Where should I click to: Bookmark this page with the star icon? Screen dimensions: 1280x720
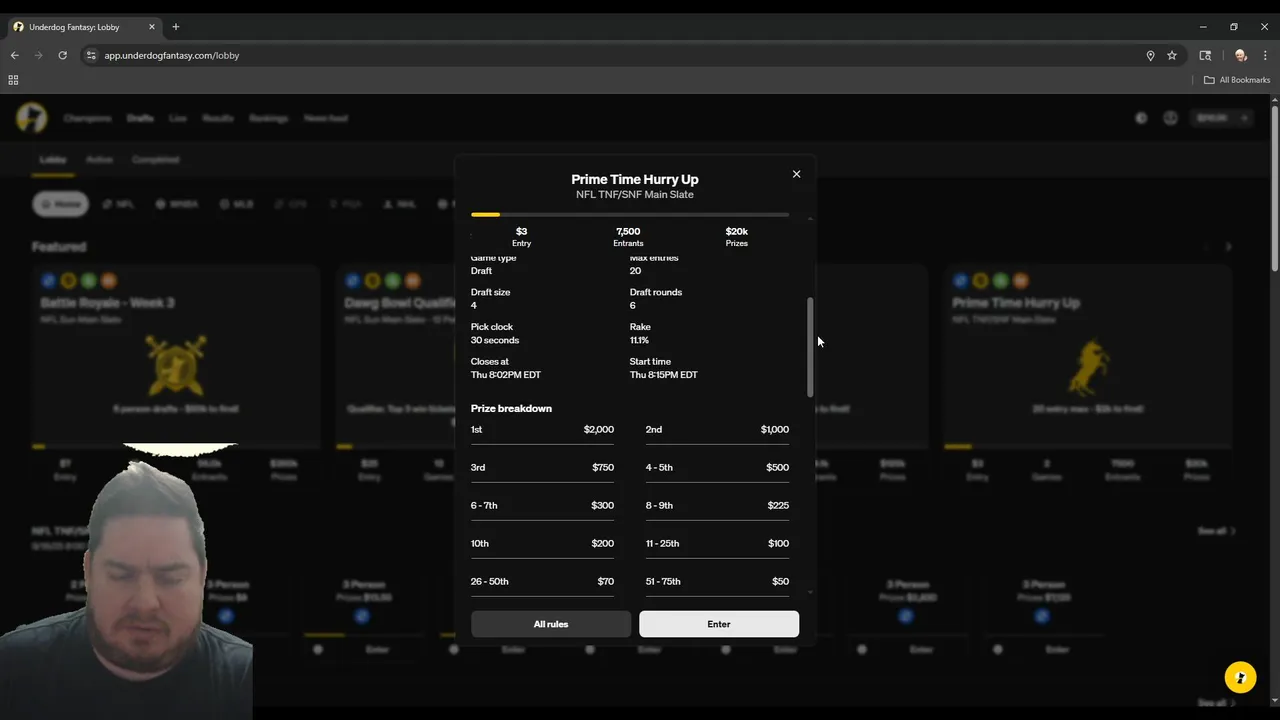pos(1172,55)
